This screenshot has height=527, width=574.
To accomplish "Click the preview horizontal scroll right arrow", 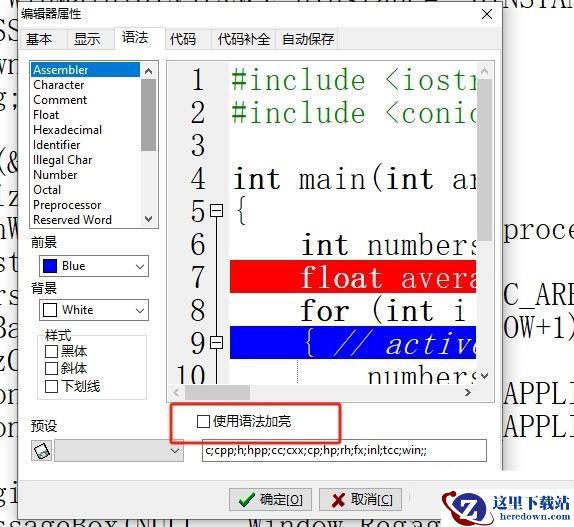I will tap(467, 393).
